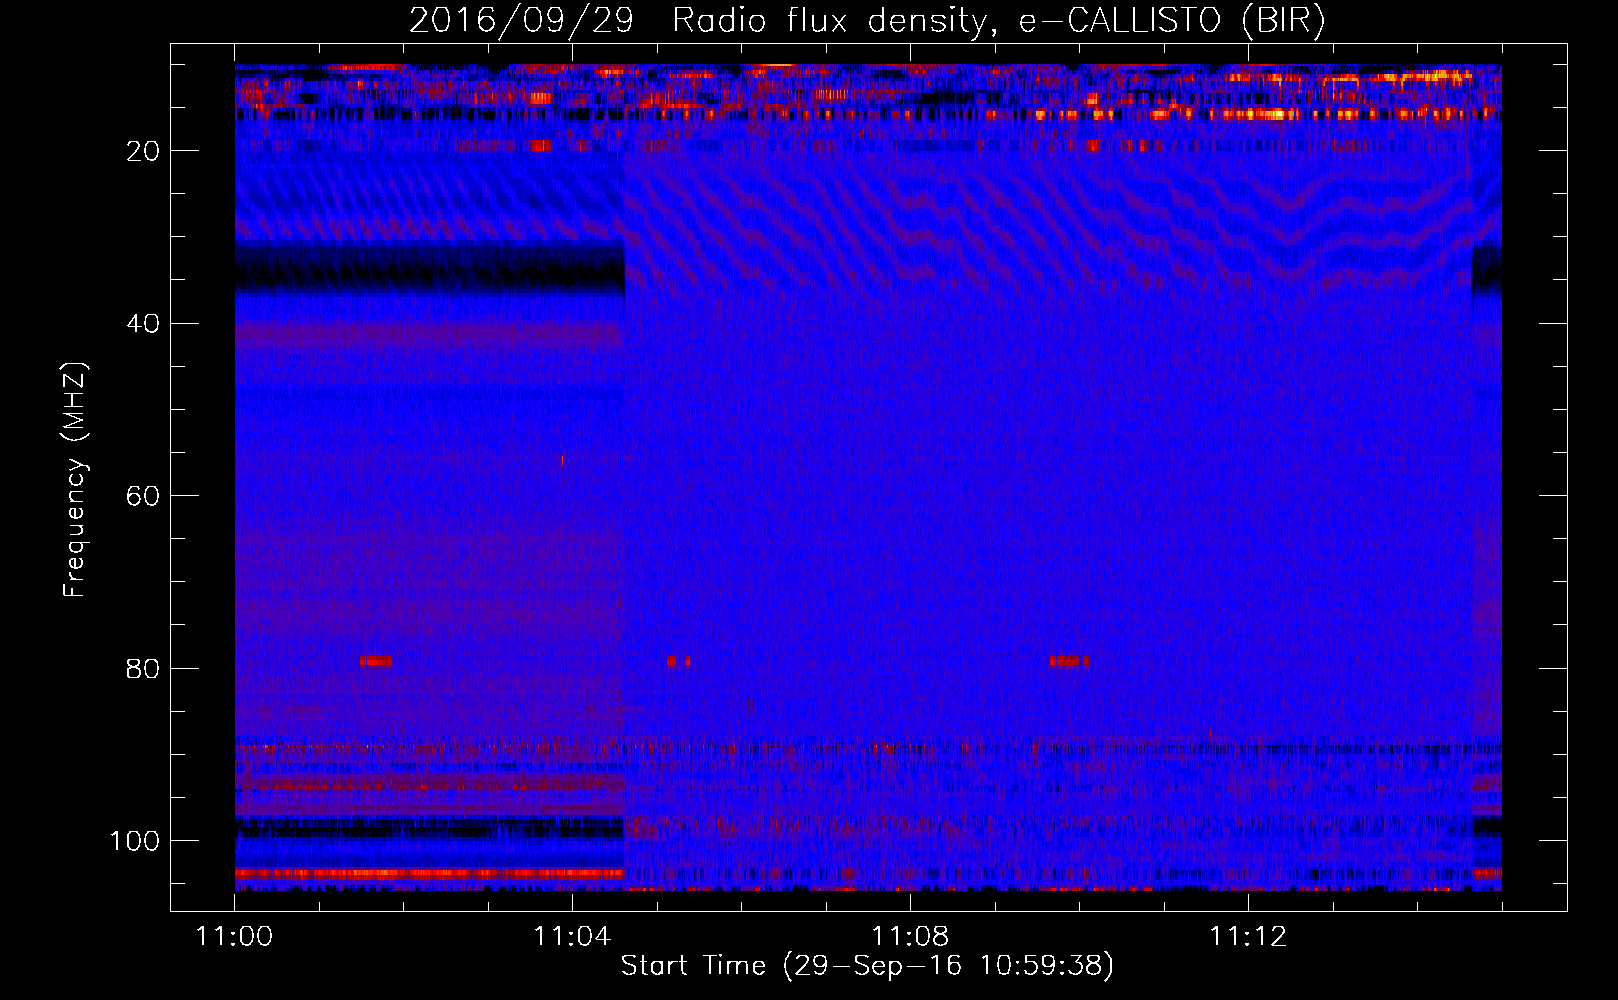Click the '11:00' time tick label
Screen dimensions: 1618x1000
pos(234,936)
